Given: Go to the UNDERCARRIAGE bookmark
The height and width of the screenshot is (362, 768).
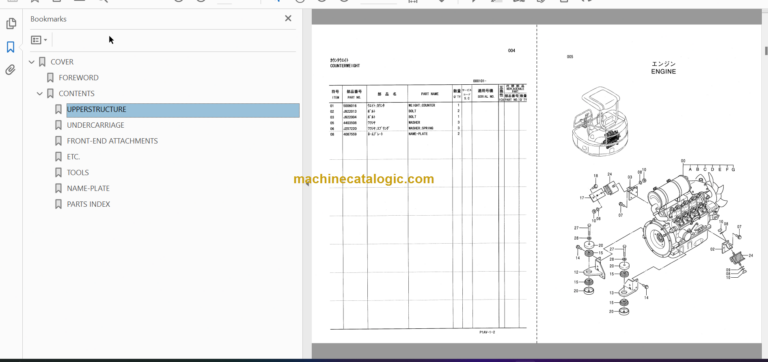Looking at the screenshot, I should (x=95, y=125).
